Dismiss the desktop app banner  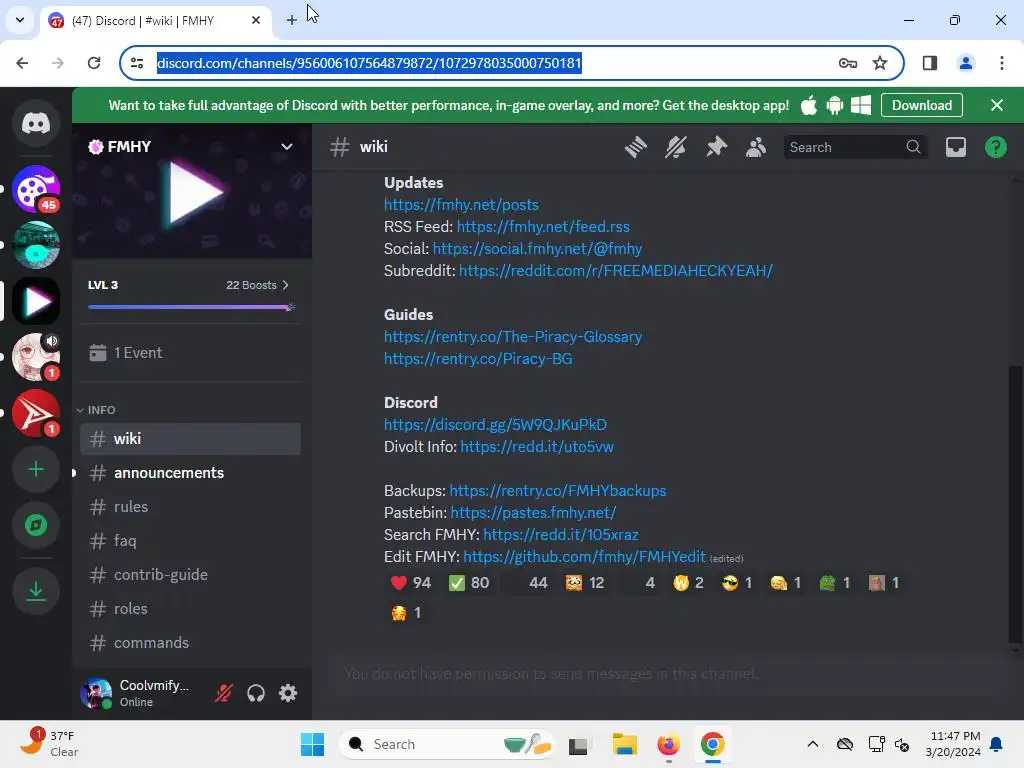coord(997,105)
